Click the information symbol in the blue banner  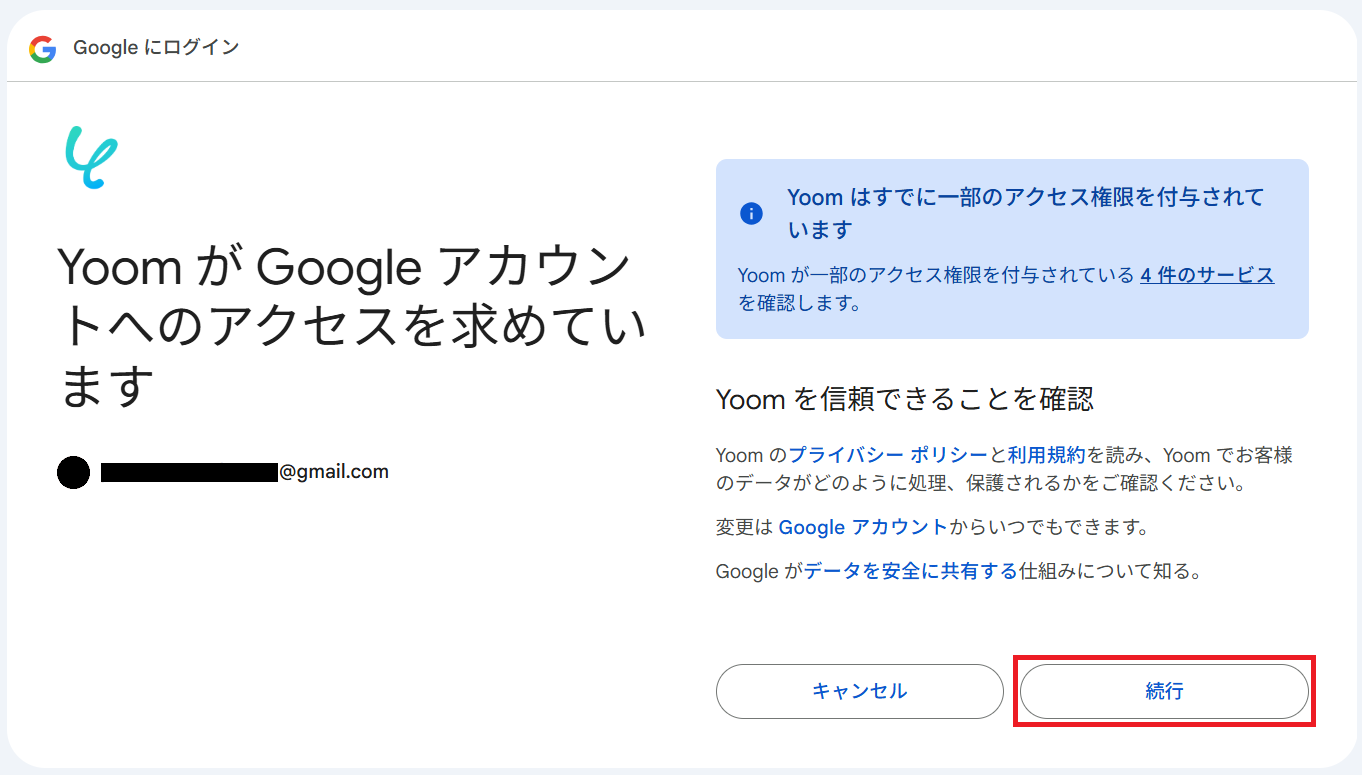click(751, 213)
